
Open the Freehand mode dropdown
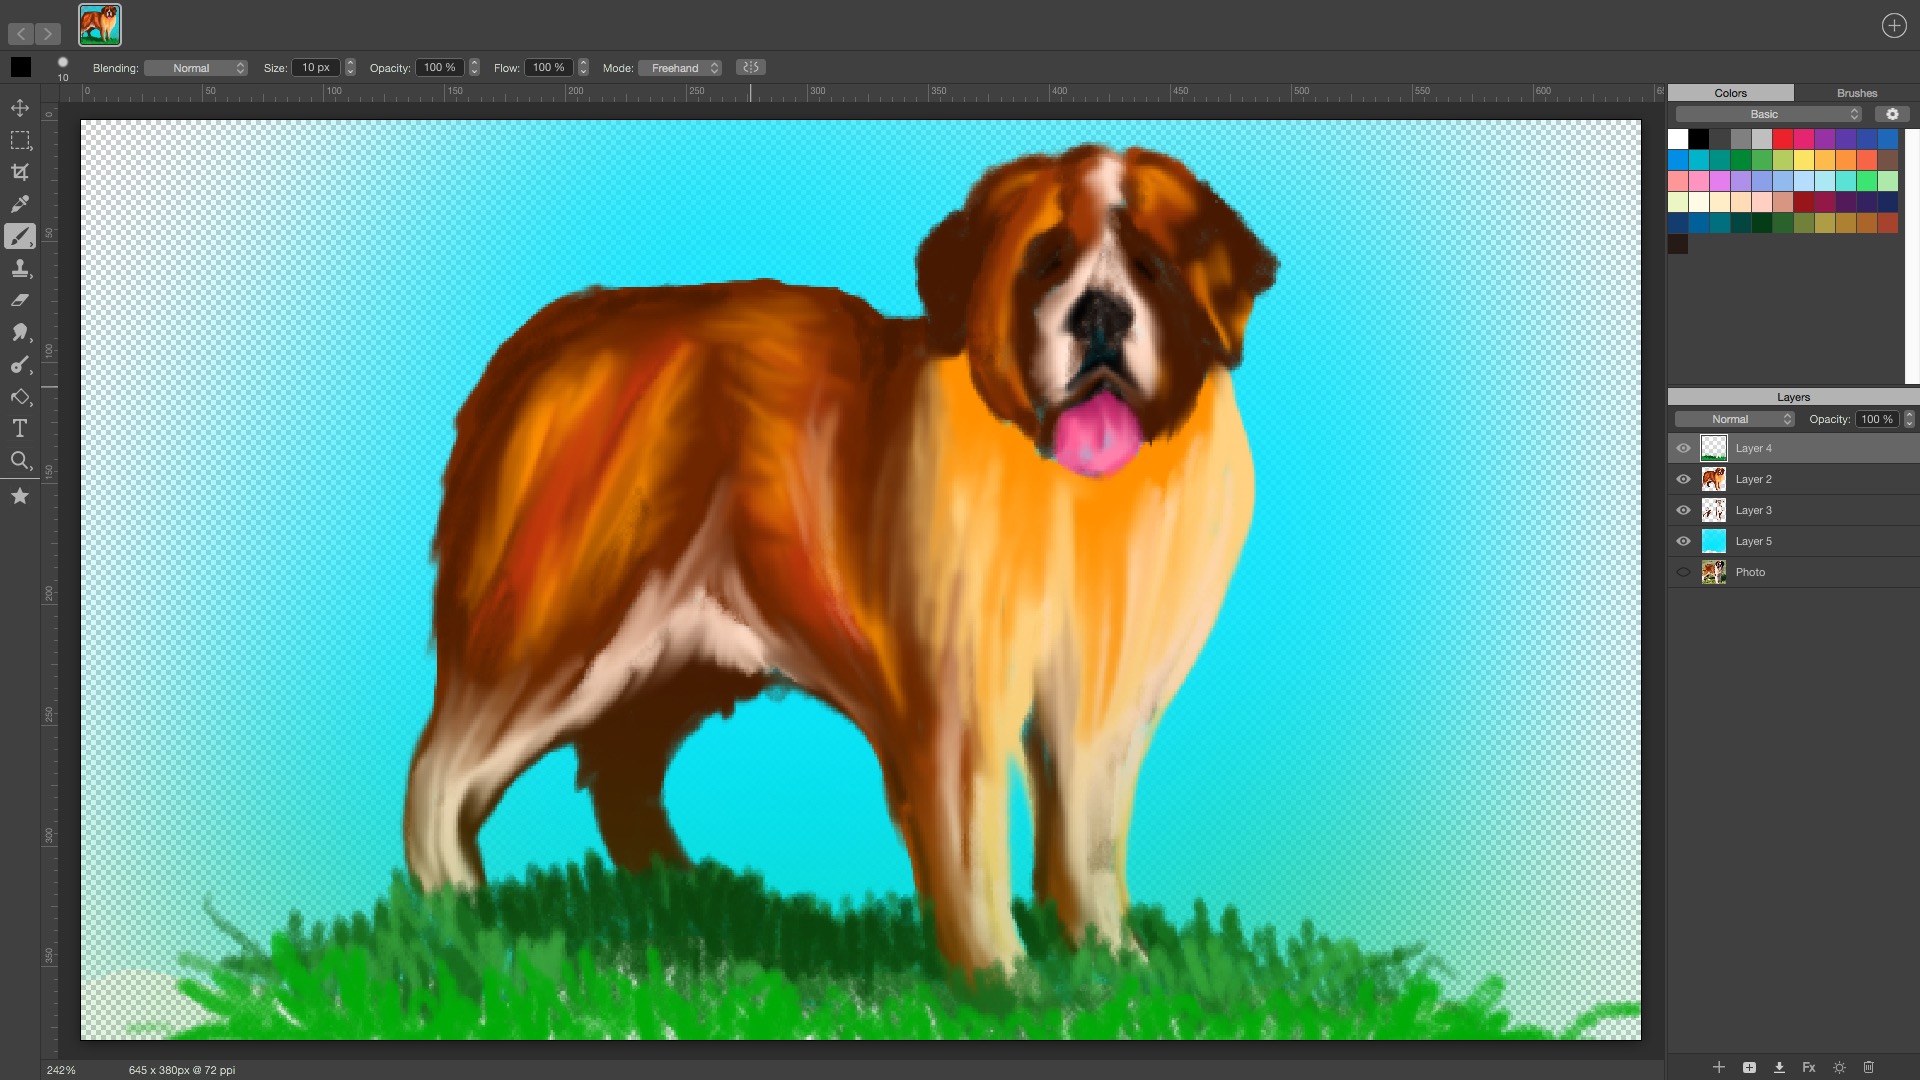click(680, 68)
